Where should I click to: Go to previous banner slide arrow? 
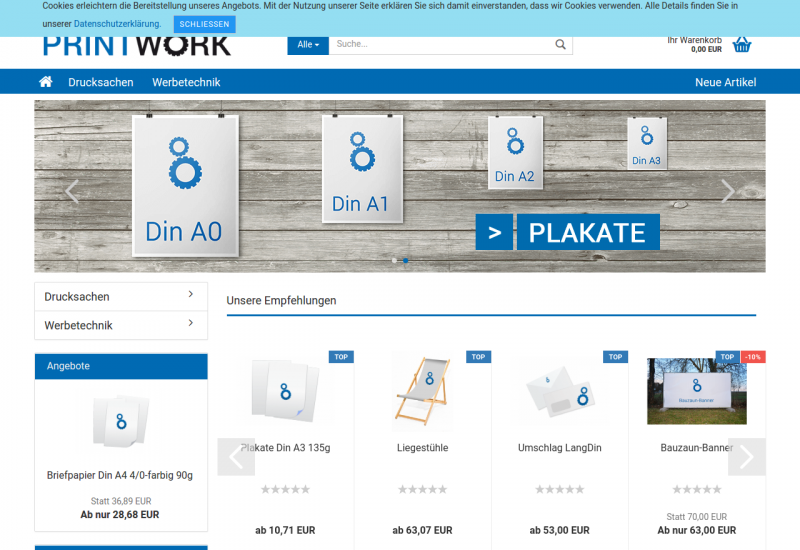click(x=72, y=191)
